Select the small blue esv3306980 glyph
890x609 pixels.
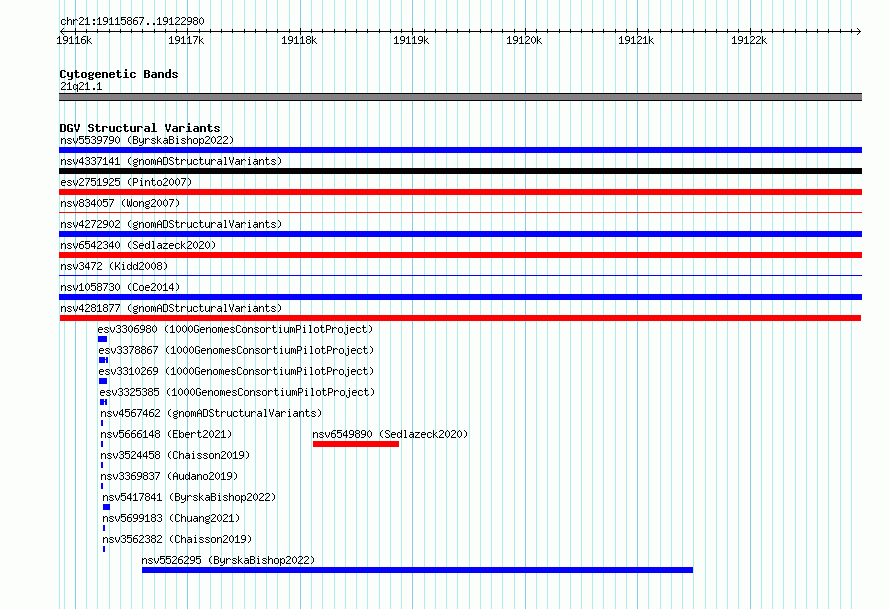[102, 339]
